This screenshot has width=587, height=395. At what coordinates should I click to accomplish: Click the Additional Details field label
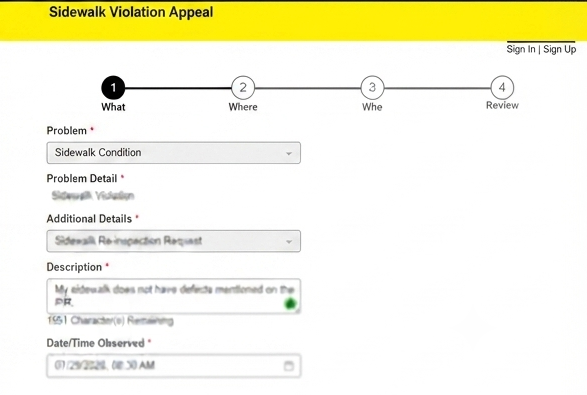[x=89, y=219]
